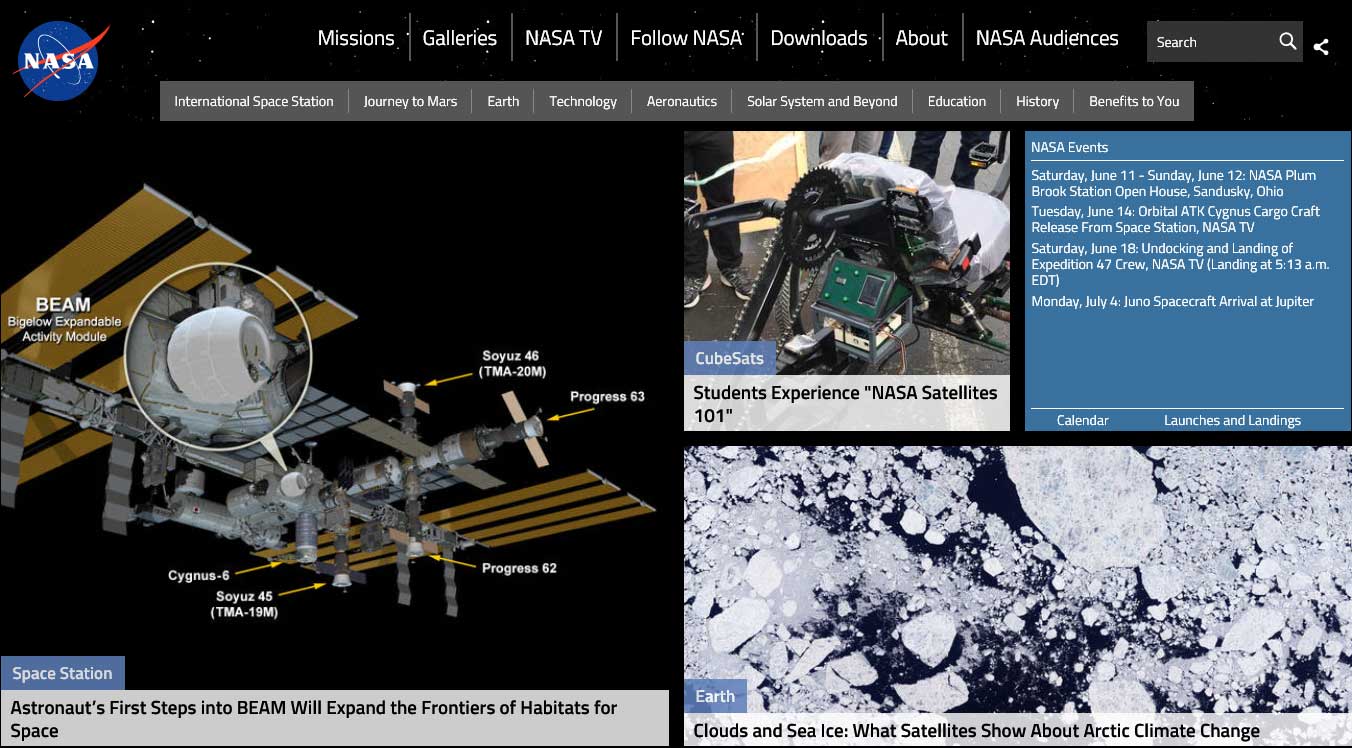Open the Juno Spacecraft Arrival event
The width and height of the screenshot is (1352, 748).
[1172, 301]
